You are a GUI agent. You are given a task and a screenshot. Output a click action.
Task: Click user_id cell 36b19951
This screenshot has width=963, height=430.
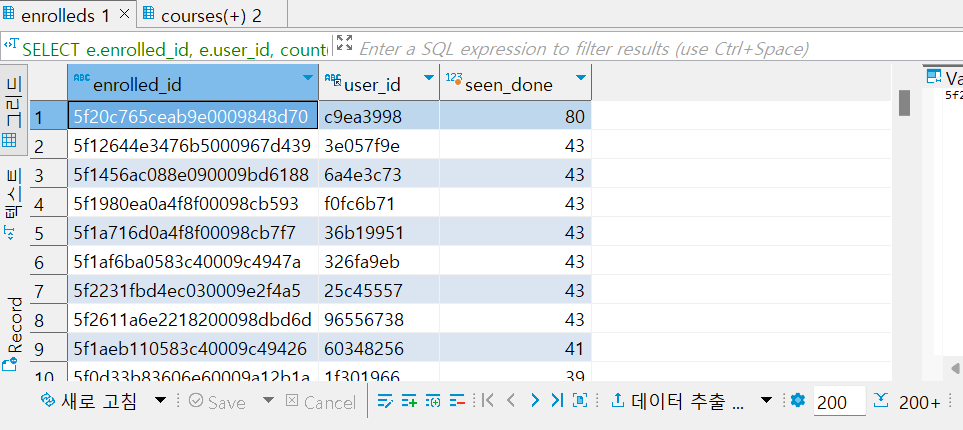pyautogui.click(x=379, y=233)
